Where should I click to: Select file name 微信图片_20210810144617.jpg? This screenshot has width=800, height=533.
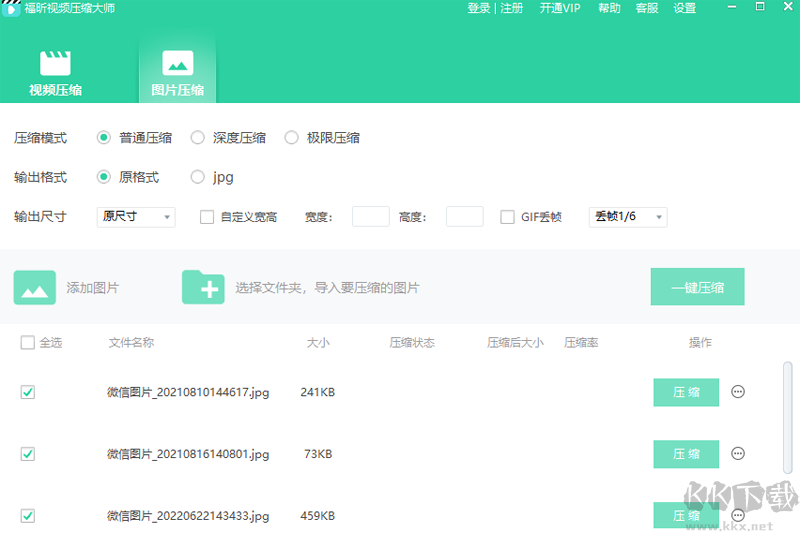(188, 392)
